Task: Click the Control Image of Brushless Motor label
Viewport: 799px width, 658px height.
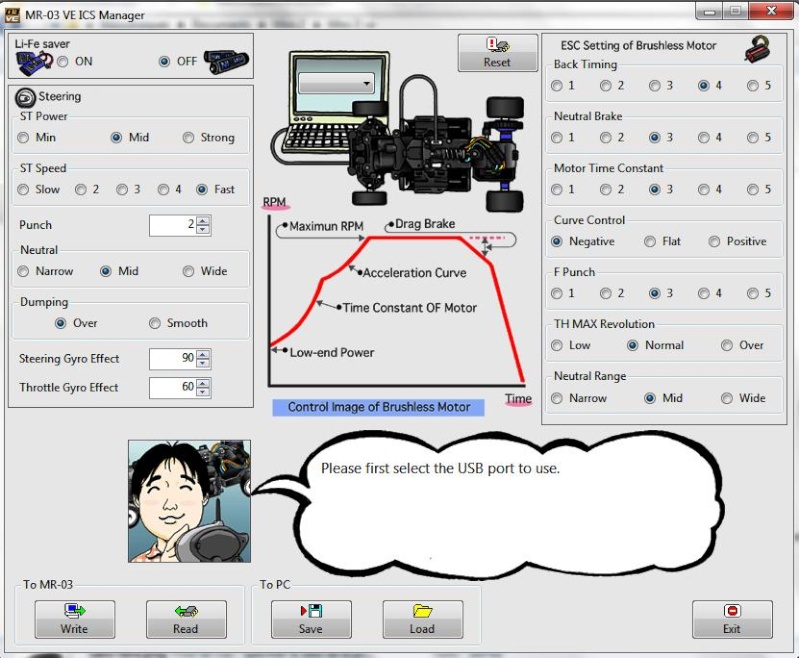Action: (379, 407)
